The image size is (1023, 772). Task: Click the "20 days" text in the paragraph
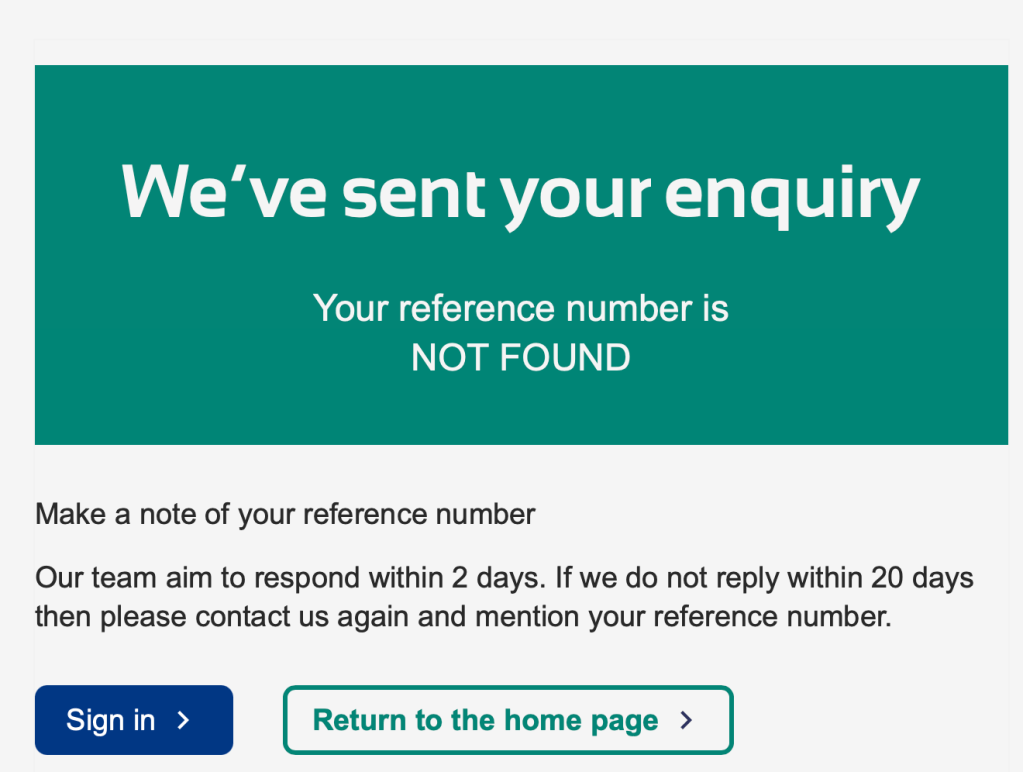pyautogui.click(x=921, y=578)
